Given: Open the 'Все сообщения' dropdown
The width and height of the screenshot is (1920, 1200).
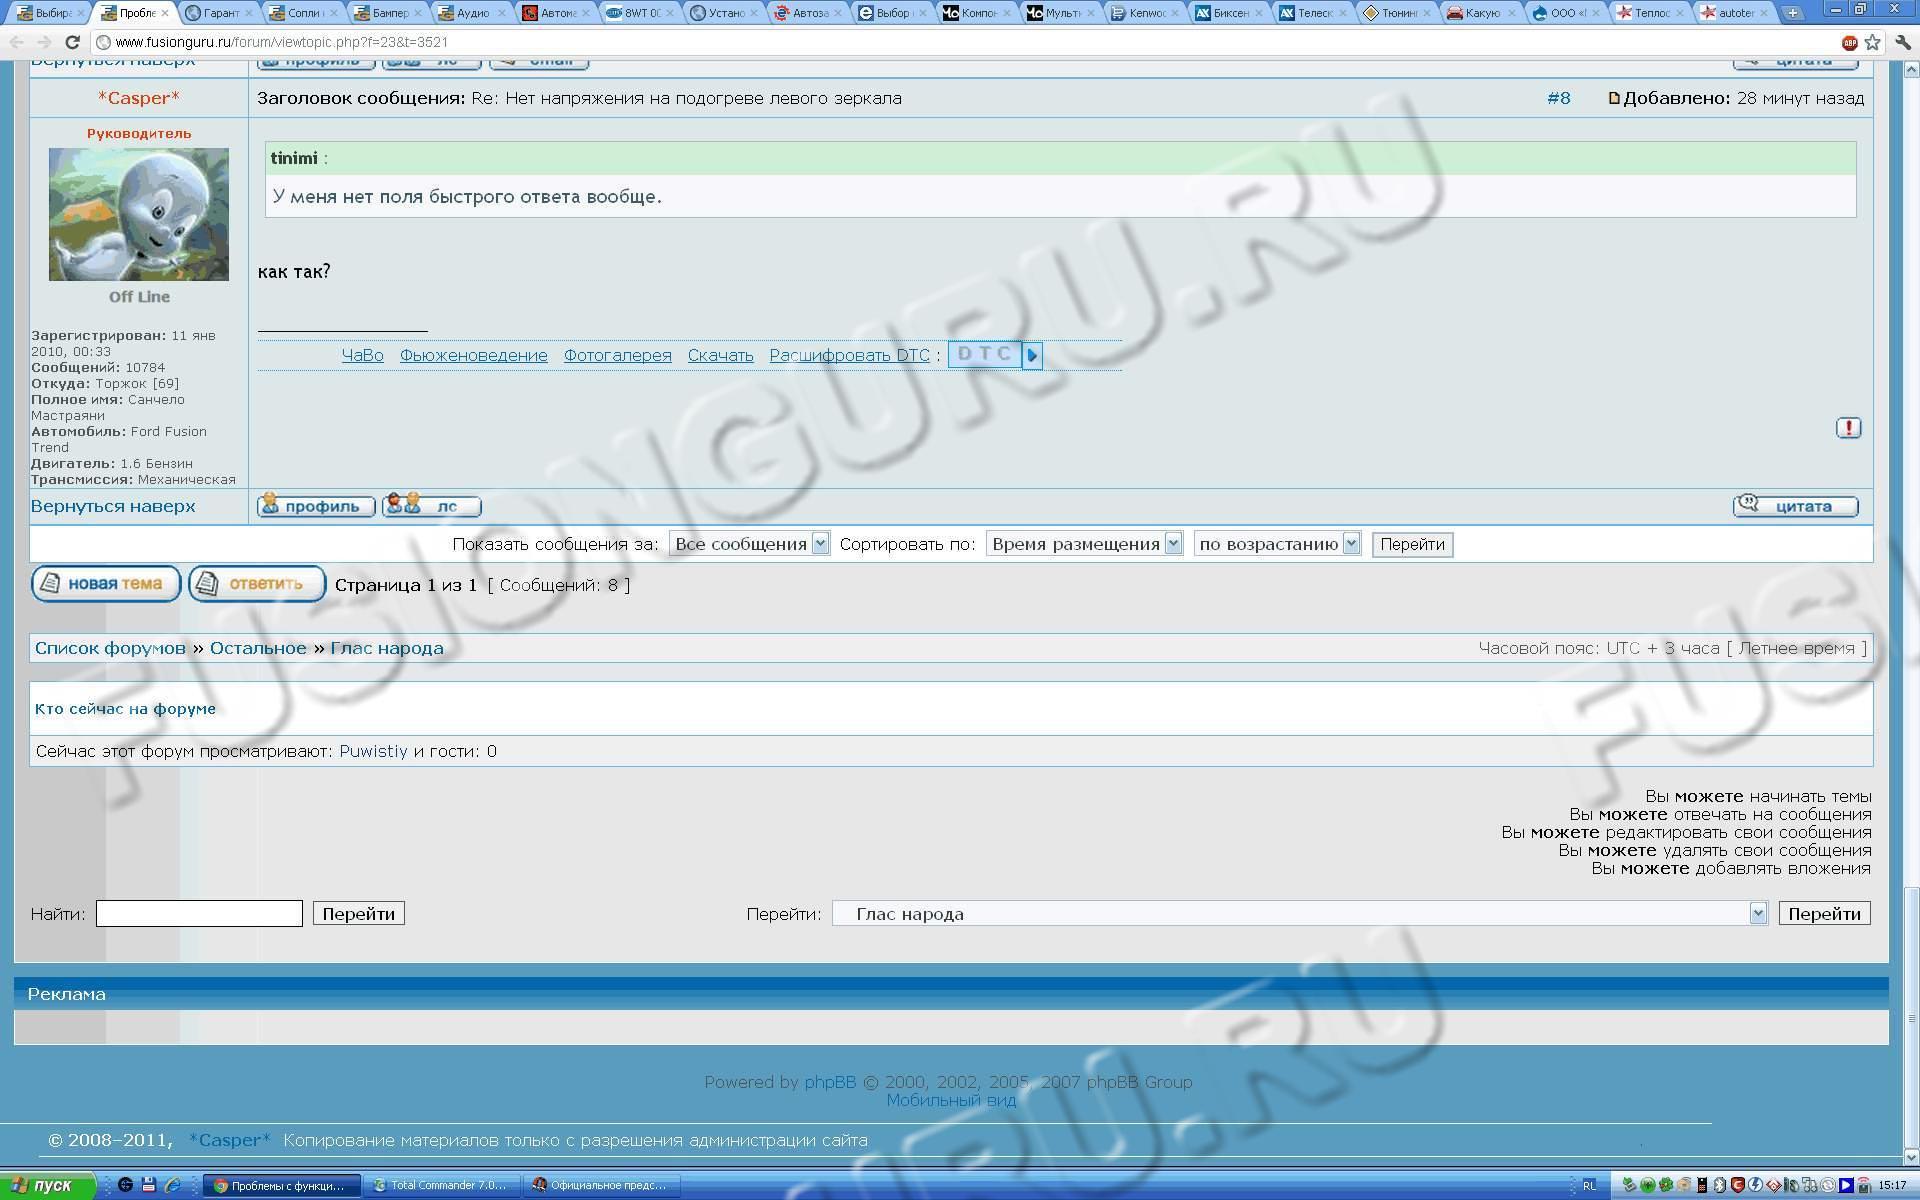Looking at the screenshot, I should [x=749, y=544].
